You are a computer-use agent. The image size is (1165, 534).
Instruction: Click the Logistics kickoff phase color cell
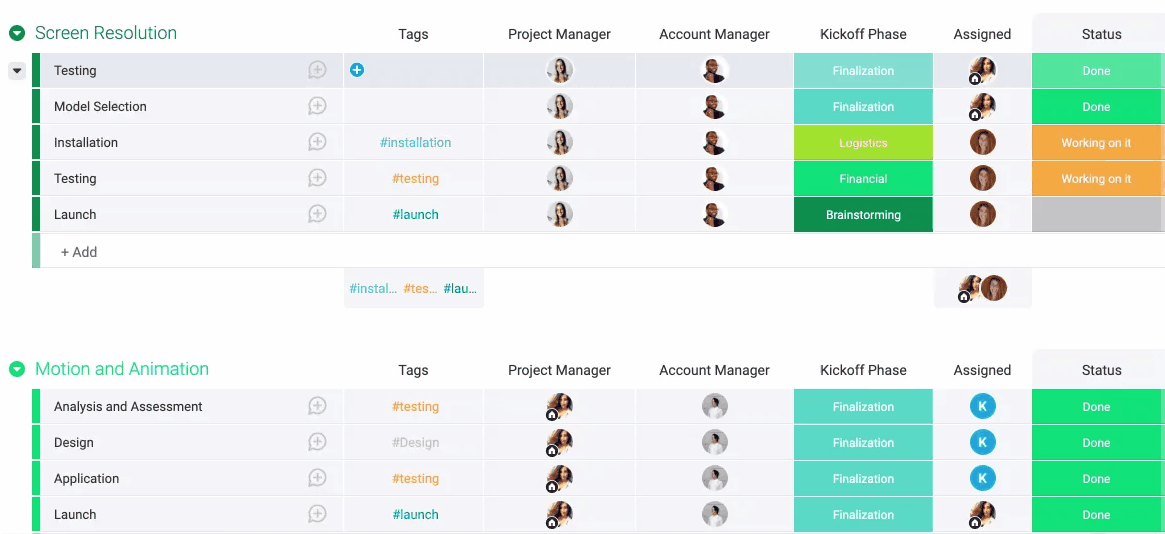tap(863, 142)
